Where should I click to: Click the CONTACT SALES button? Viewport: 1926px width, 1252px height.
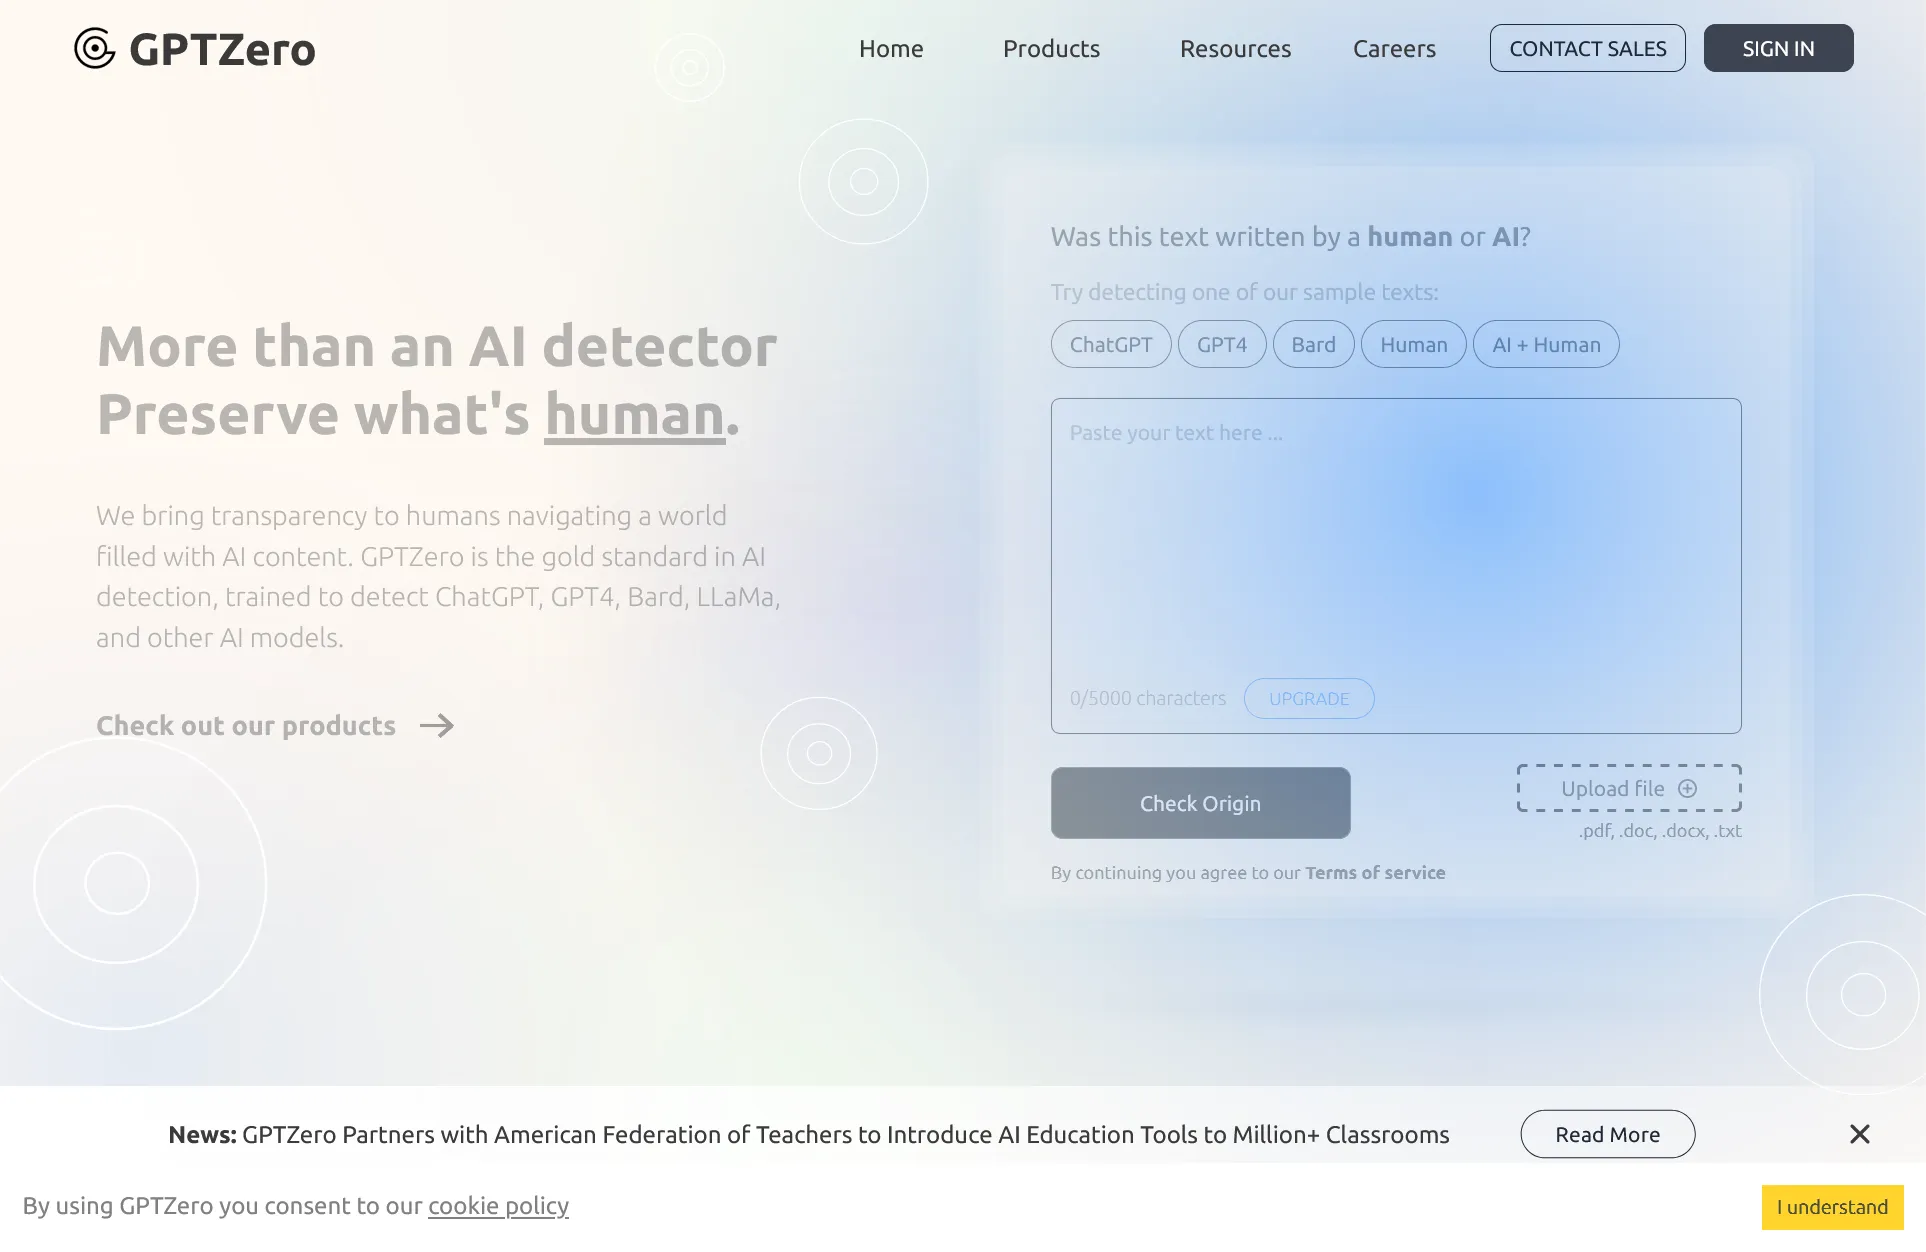point(1587,48)
